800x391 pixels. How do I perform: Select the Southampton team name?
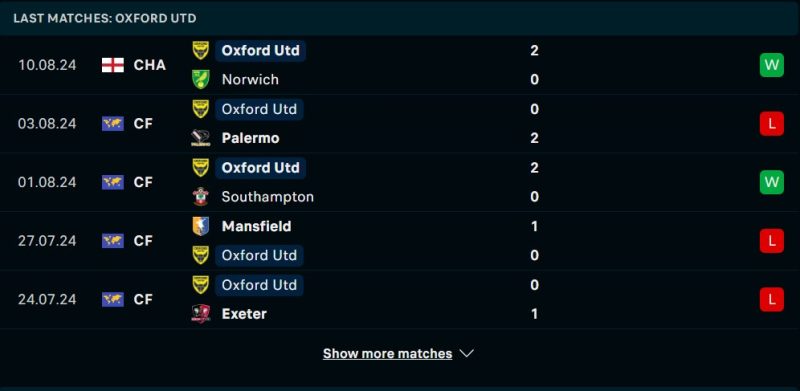pyautogui.click(x=267, y=197)
